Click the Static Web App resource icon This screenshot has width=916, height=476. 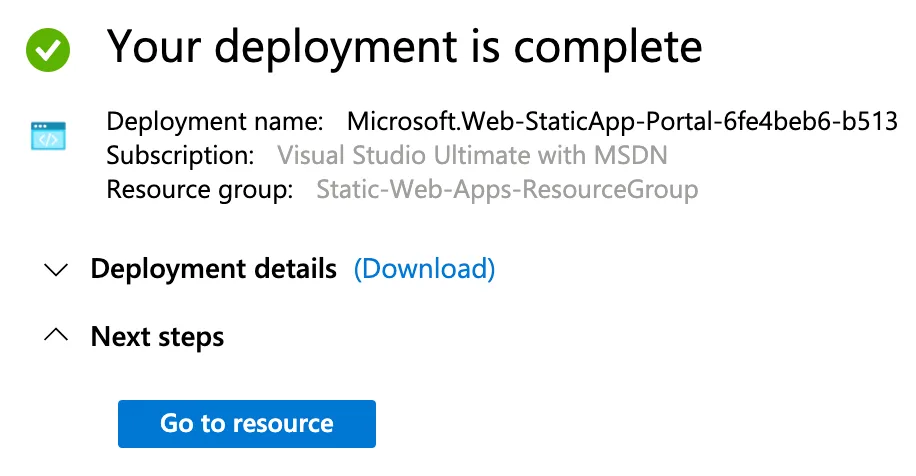point(48,135)
